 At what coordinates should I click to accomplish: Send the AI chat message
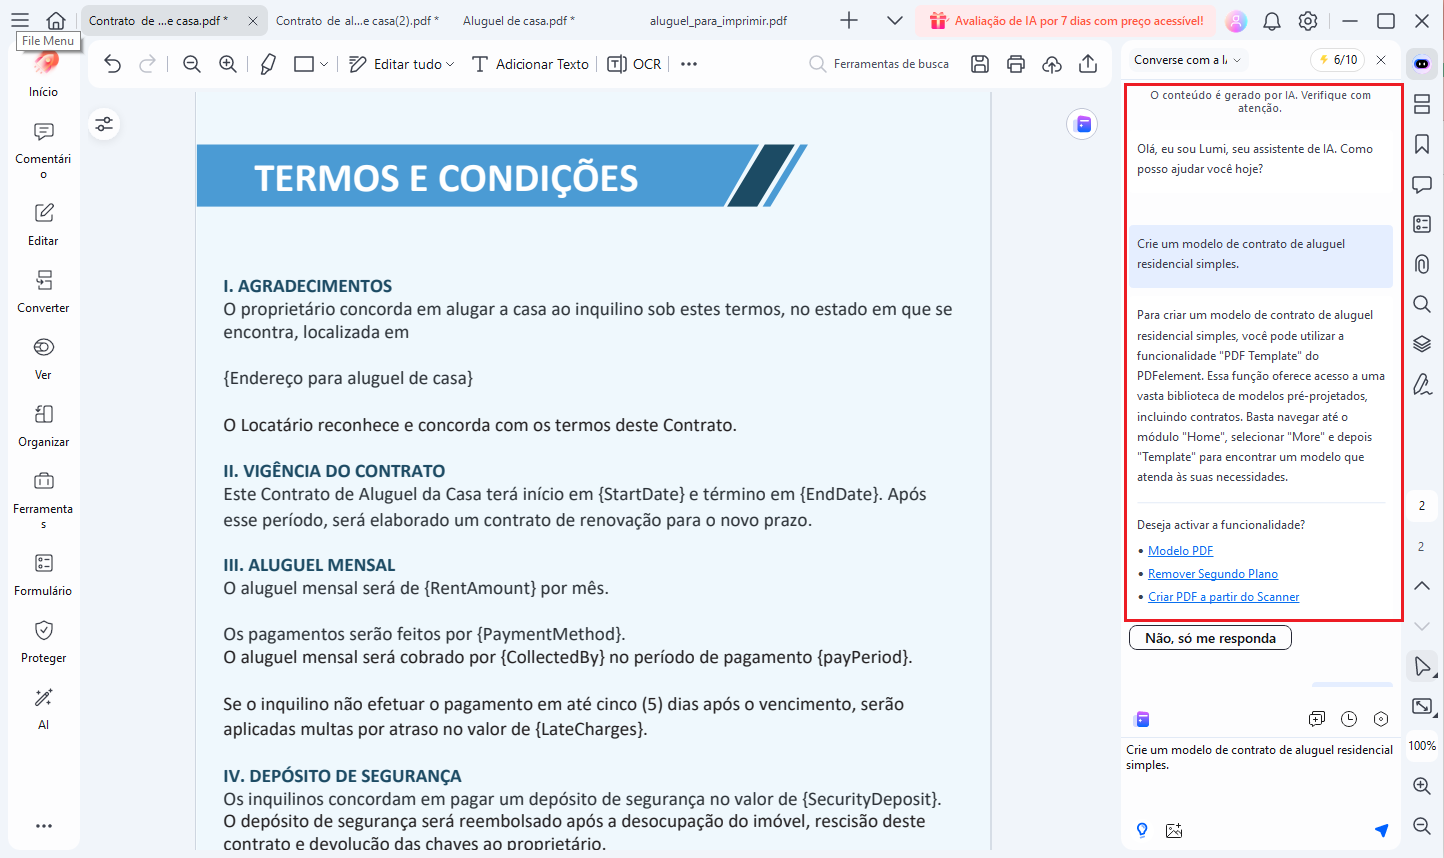pos(1382,830)
